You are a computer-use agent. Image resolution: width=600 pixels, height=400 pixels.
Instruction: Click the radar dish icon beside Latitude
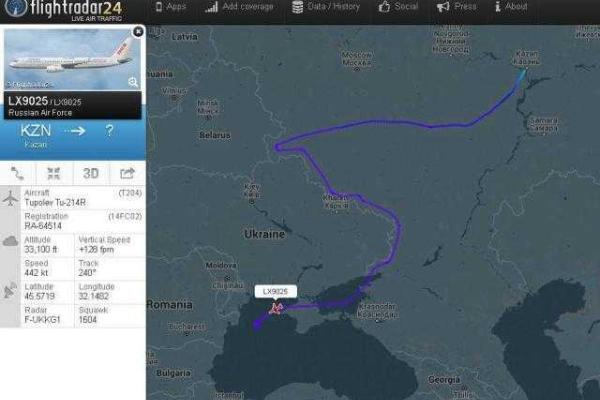(x=10, y=291)
